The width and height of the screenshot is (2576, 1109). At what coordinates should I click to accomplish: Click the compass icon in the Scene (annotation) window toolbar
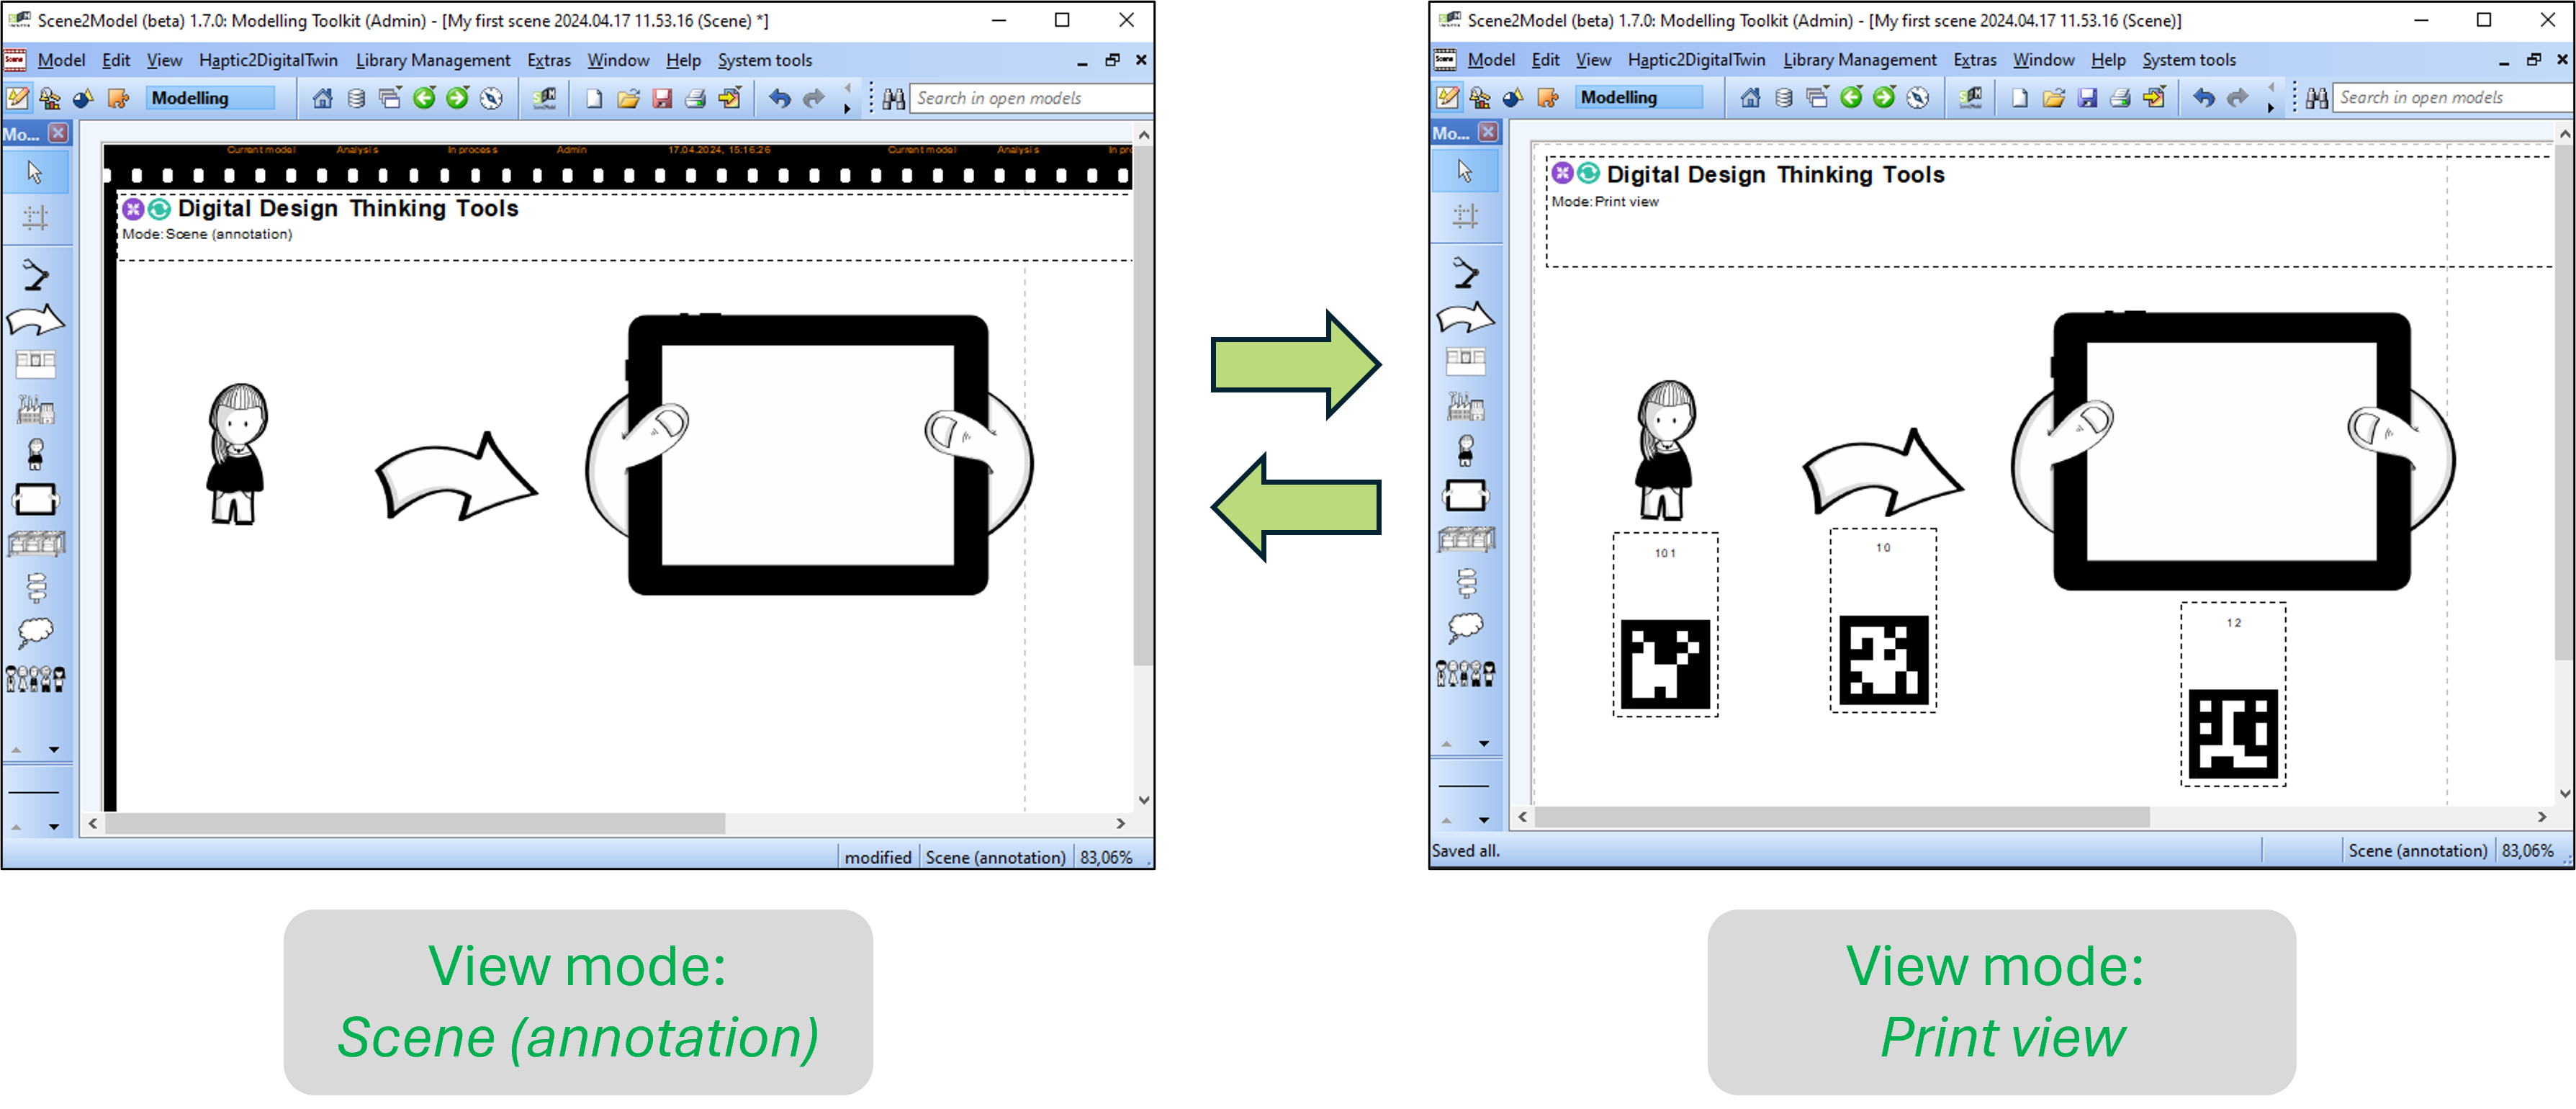tap(490, 98)
